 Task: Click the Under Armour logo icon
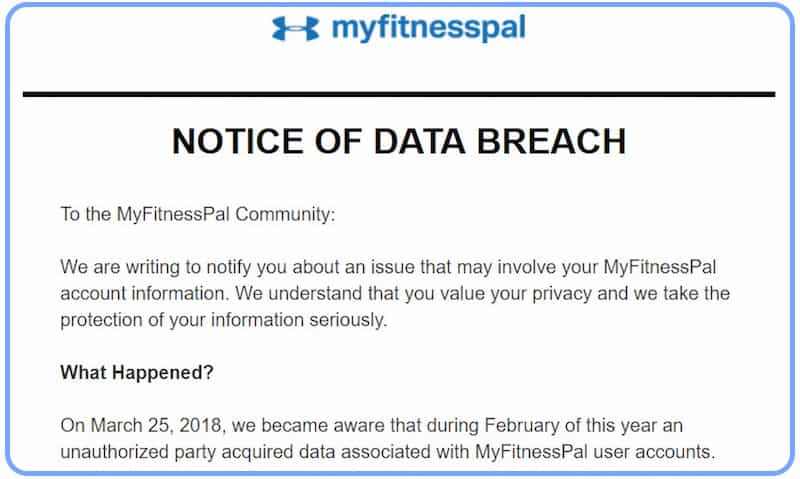coord(295,28)
